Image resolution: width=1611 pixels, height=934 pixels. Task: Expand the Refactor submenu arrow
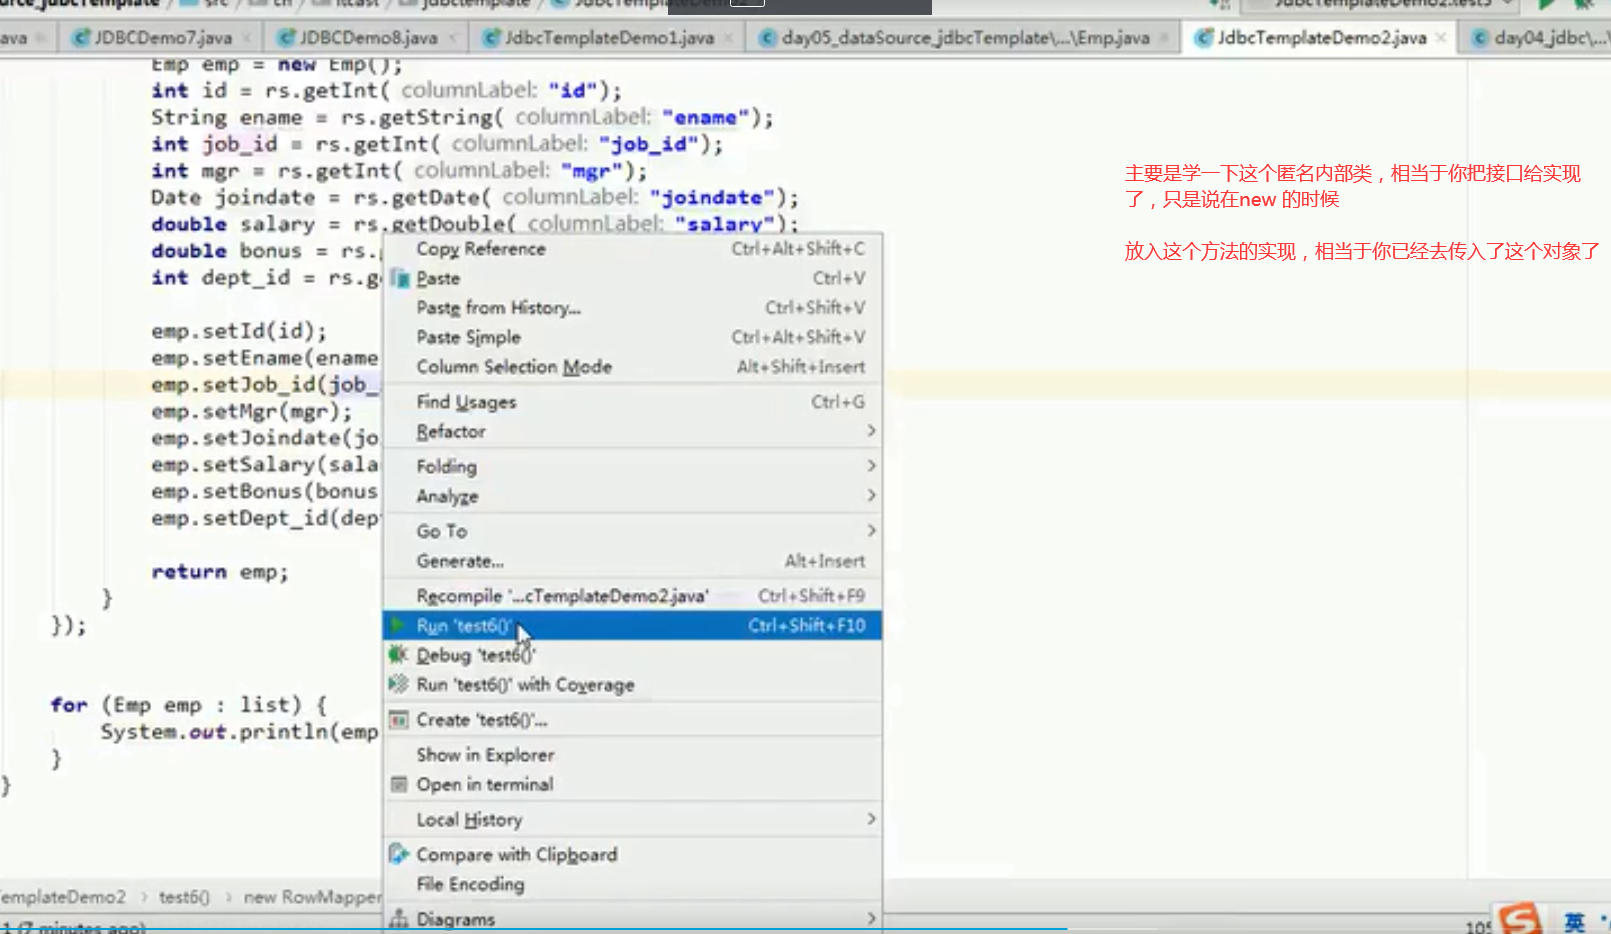point(871,431)
